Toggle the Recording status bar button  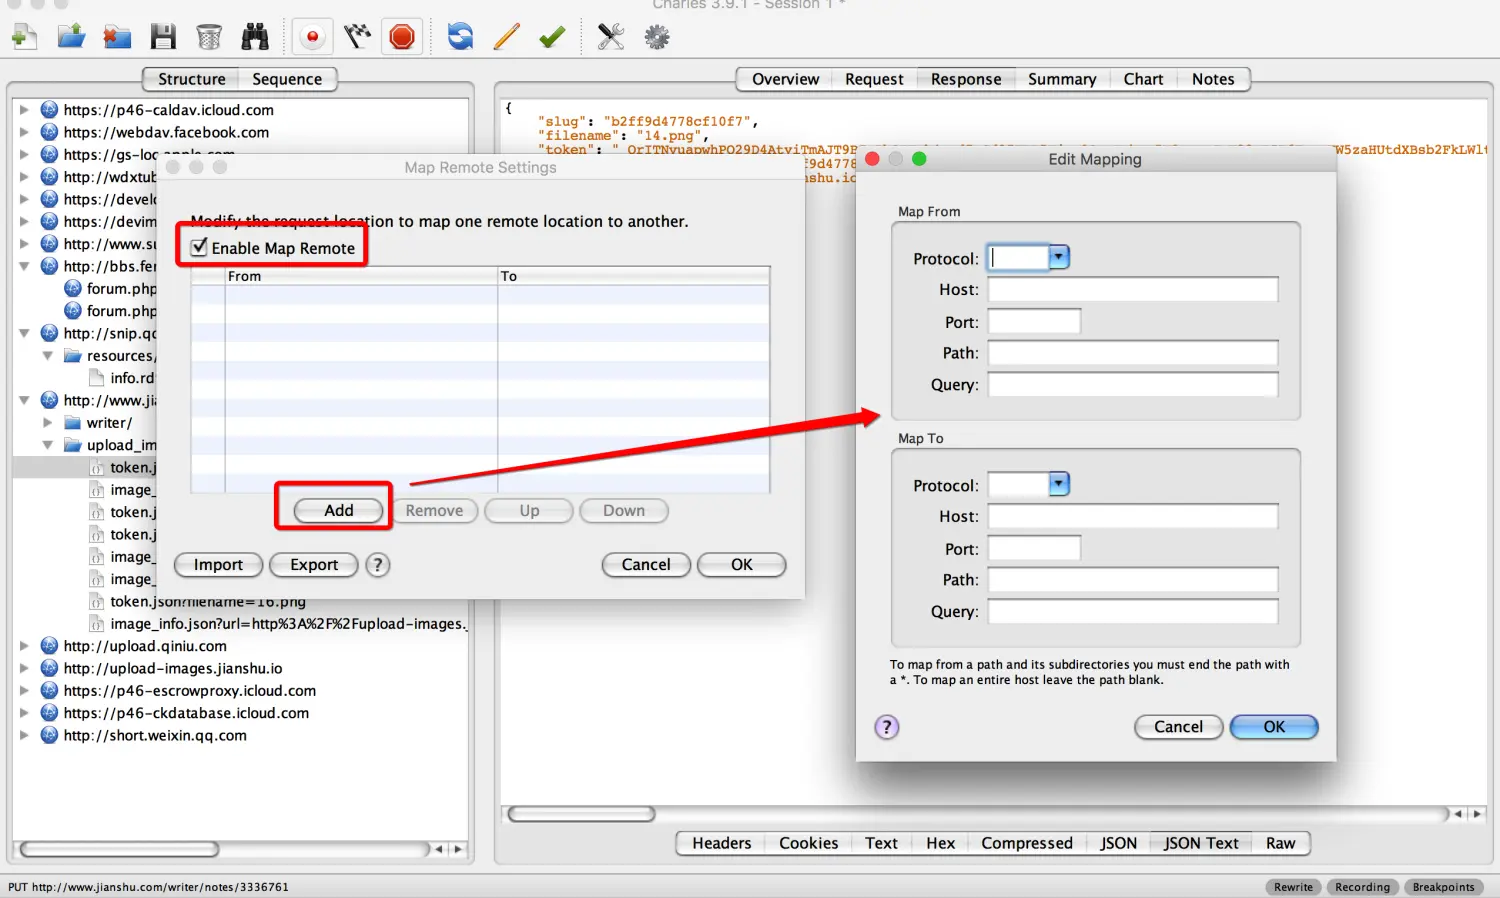(x=1362, y=887)
